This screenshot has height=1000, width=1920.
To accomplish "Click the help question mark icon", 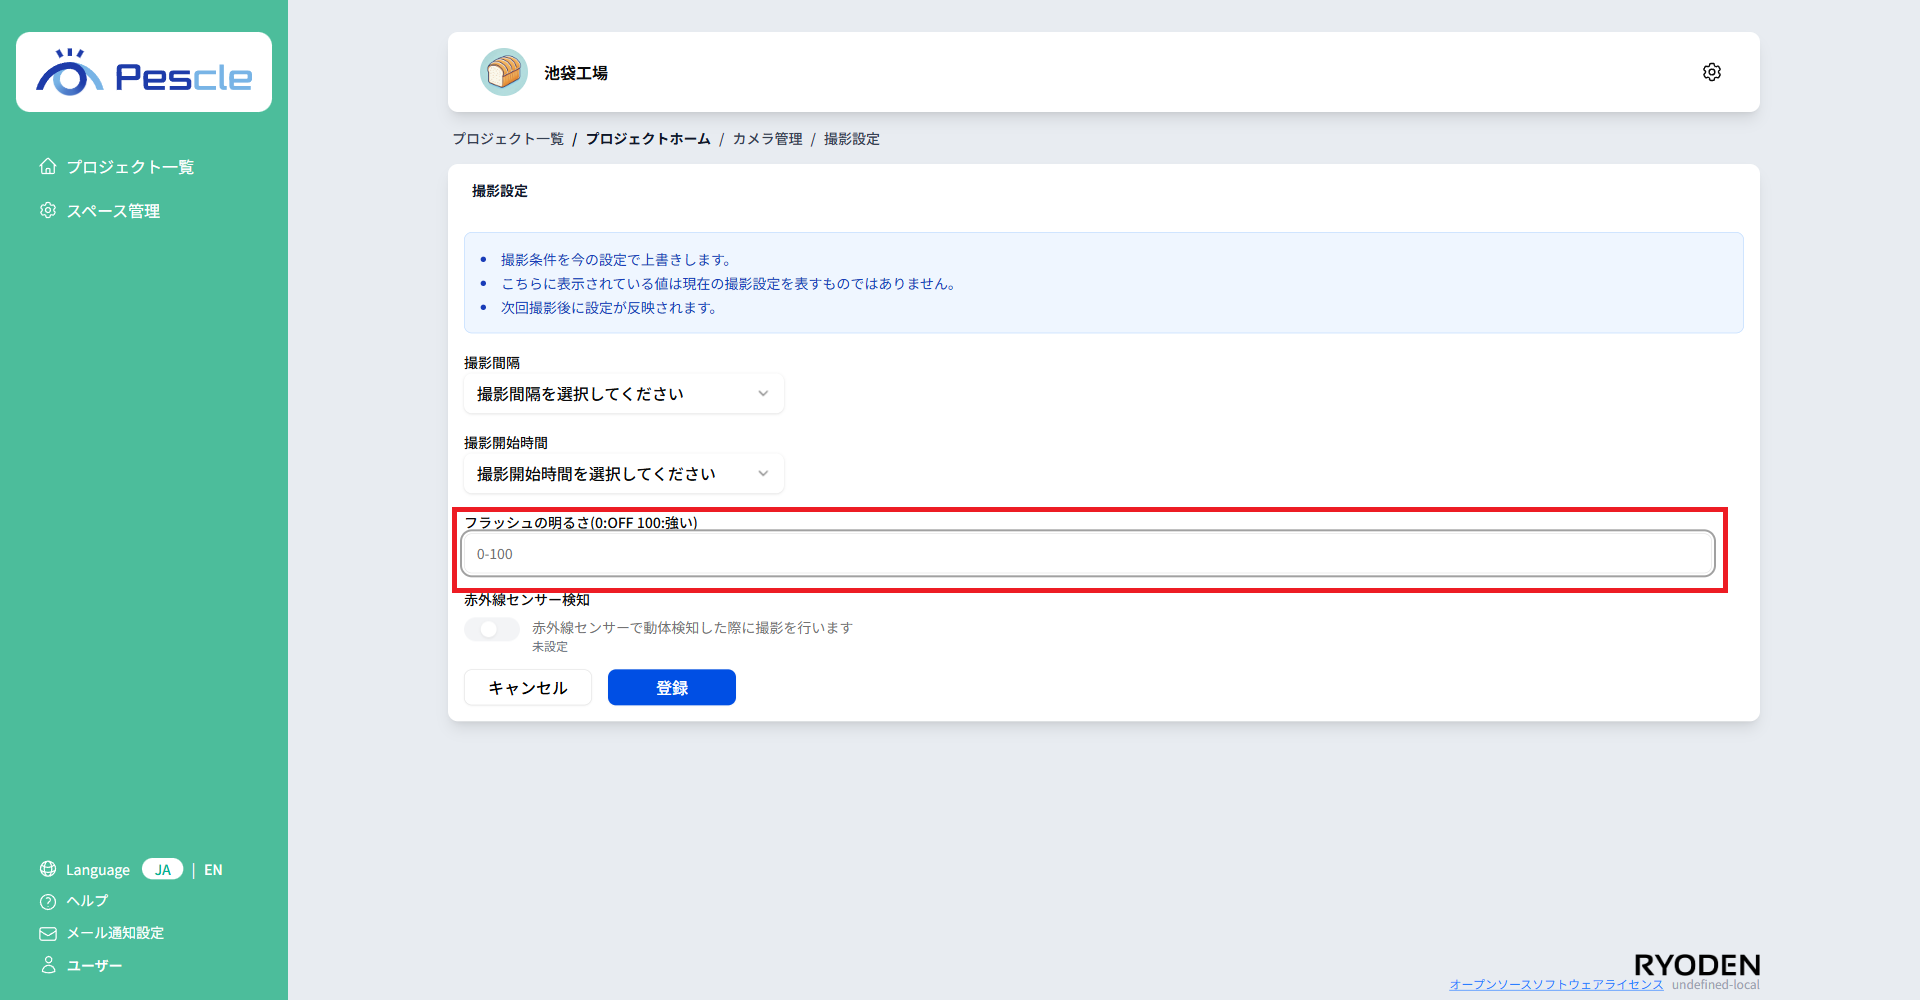I will click(x=48, y=901).
